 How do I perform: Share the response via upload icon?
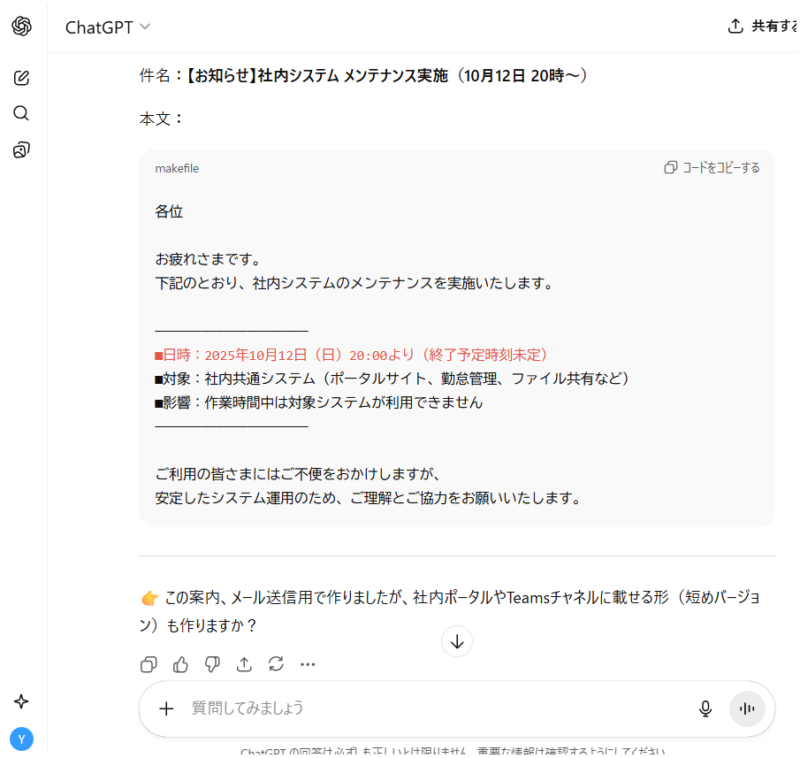pyautogui.click(x=244, y=664)
